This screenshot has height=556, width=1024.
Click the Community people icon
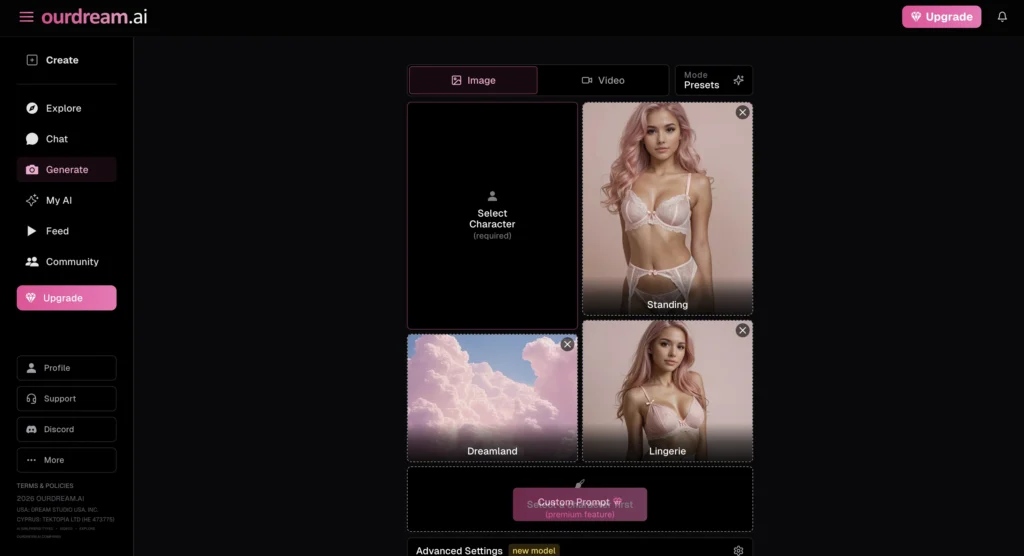(31, 262)
